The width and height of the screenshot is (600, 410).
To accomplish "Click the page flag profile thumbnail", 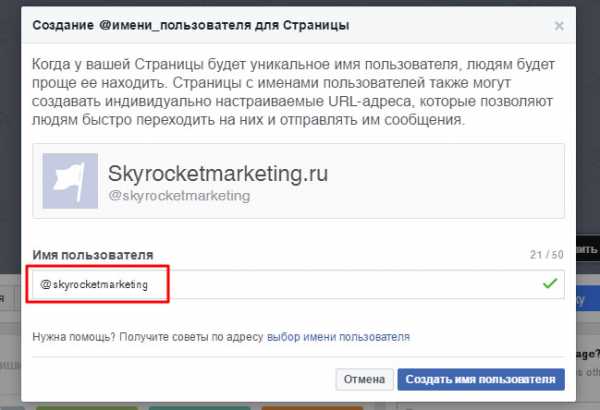I will click(70, 181).
